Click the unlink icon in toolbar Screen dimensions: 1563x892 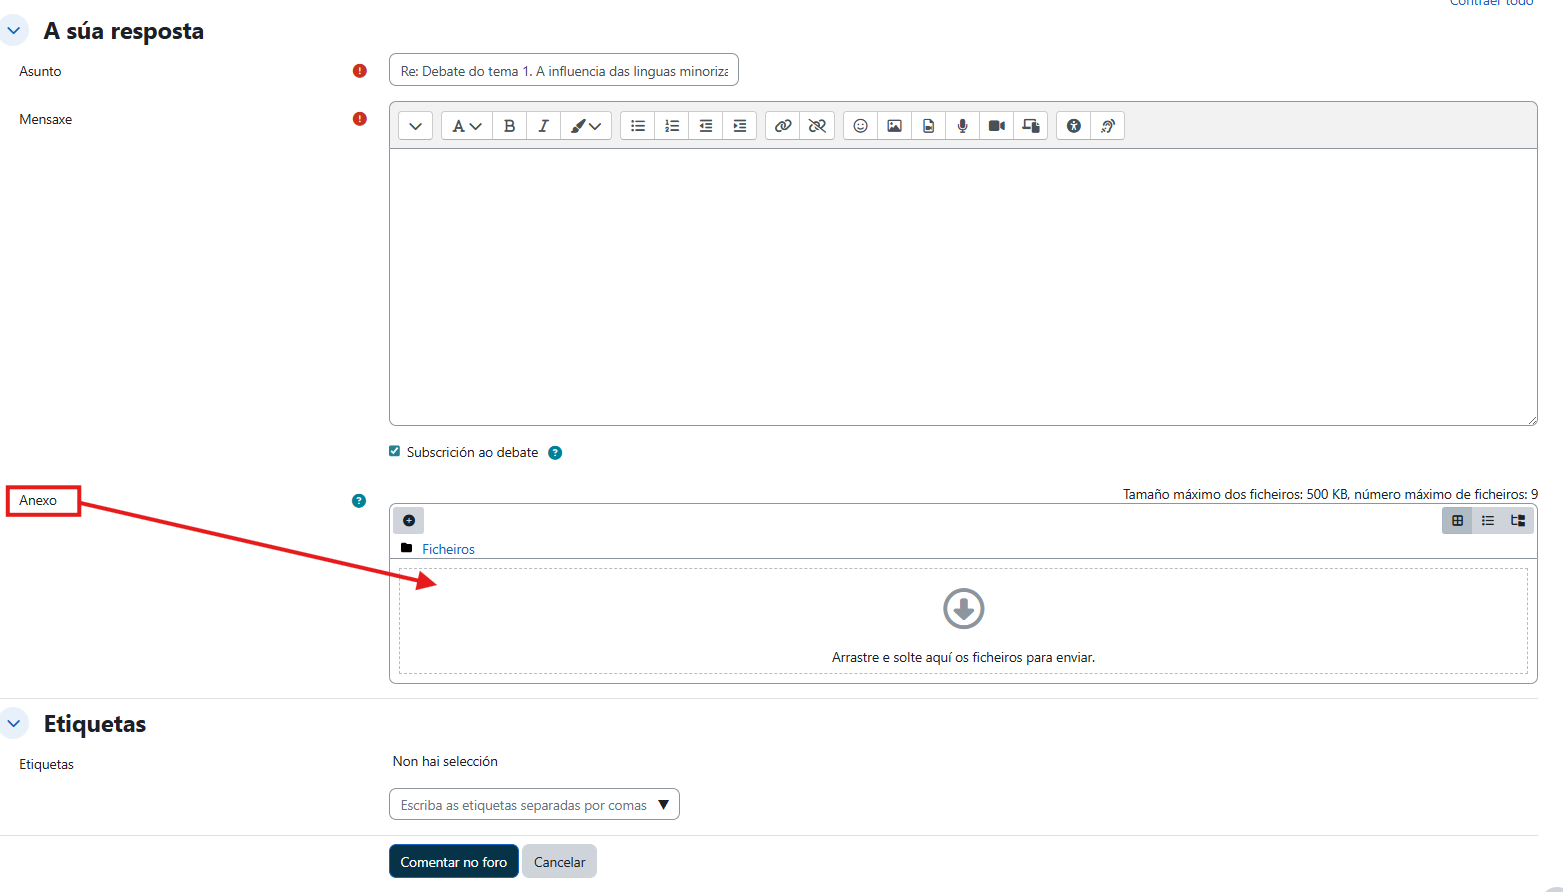coord(817,126)
